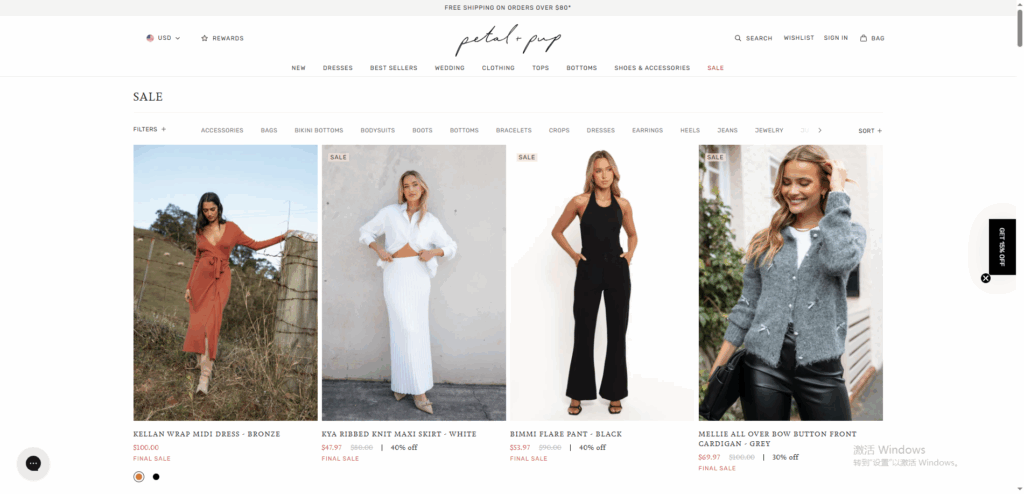The height and width of the screenshot is (494, 1024).
Task: Open Bimmi Flare Pant product image
Action: pyautogui.click(x=602, y=283)
